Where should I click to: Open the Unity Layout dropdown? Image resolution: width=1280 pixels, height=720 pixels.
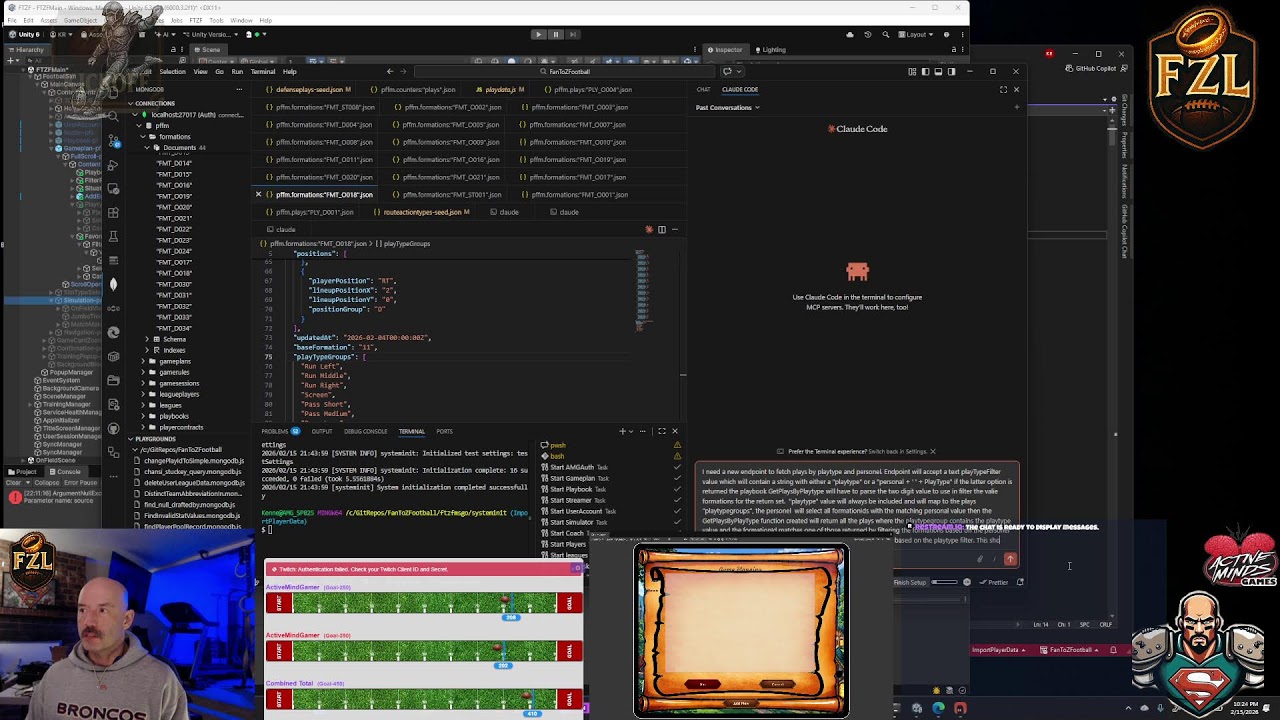click(917, 34)
